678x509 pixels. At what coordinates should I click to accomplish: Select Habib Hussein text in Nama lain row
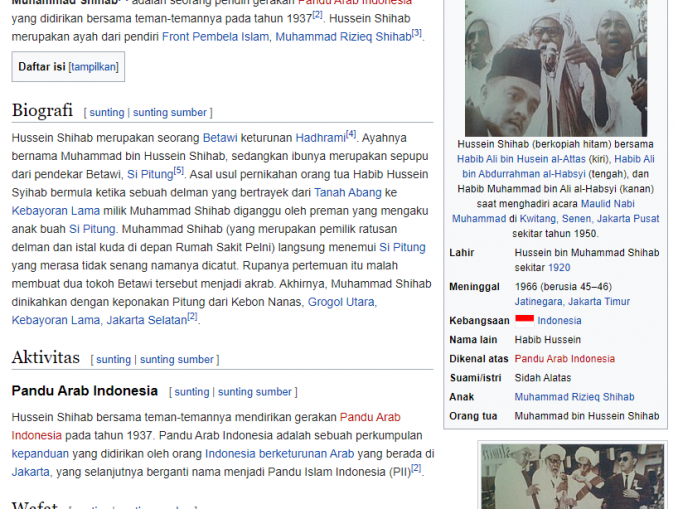[547, 340]
